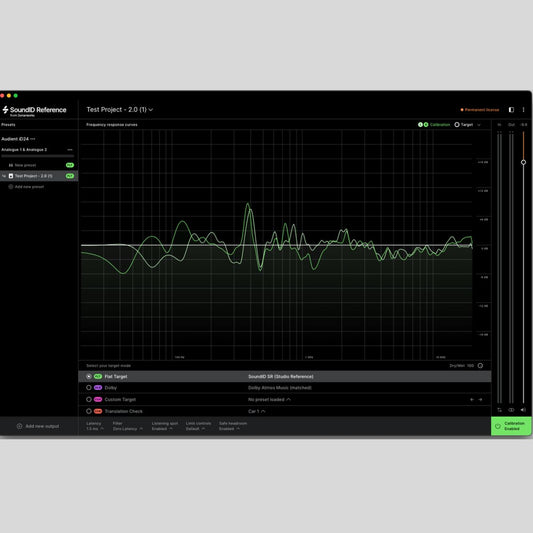Click the speaker mute icon
The width and height of the screenshot is (533, 533).
pyautogui.click(x=523, y=410)
